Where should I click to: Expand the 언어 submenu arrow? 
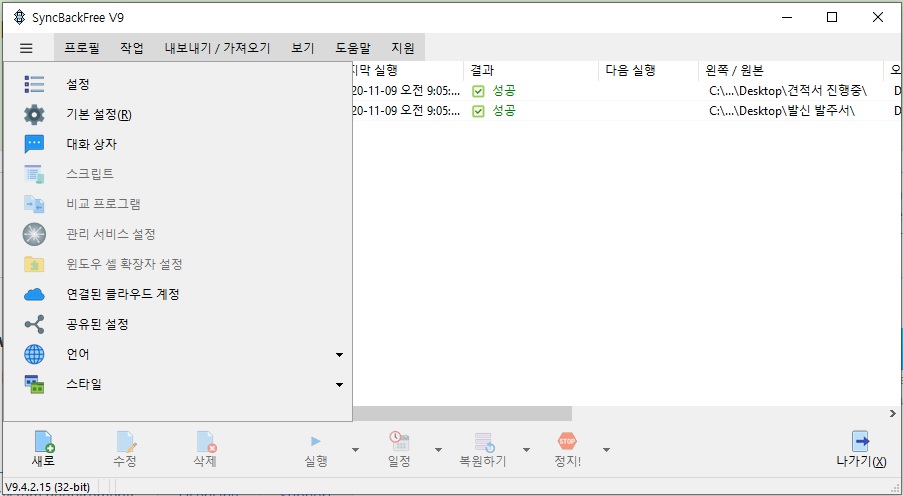point(339,355)
